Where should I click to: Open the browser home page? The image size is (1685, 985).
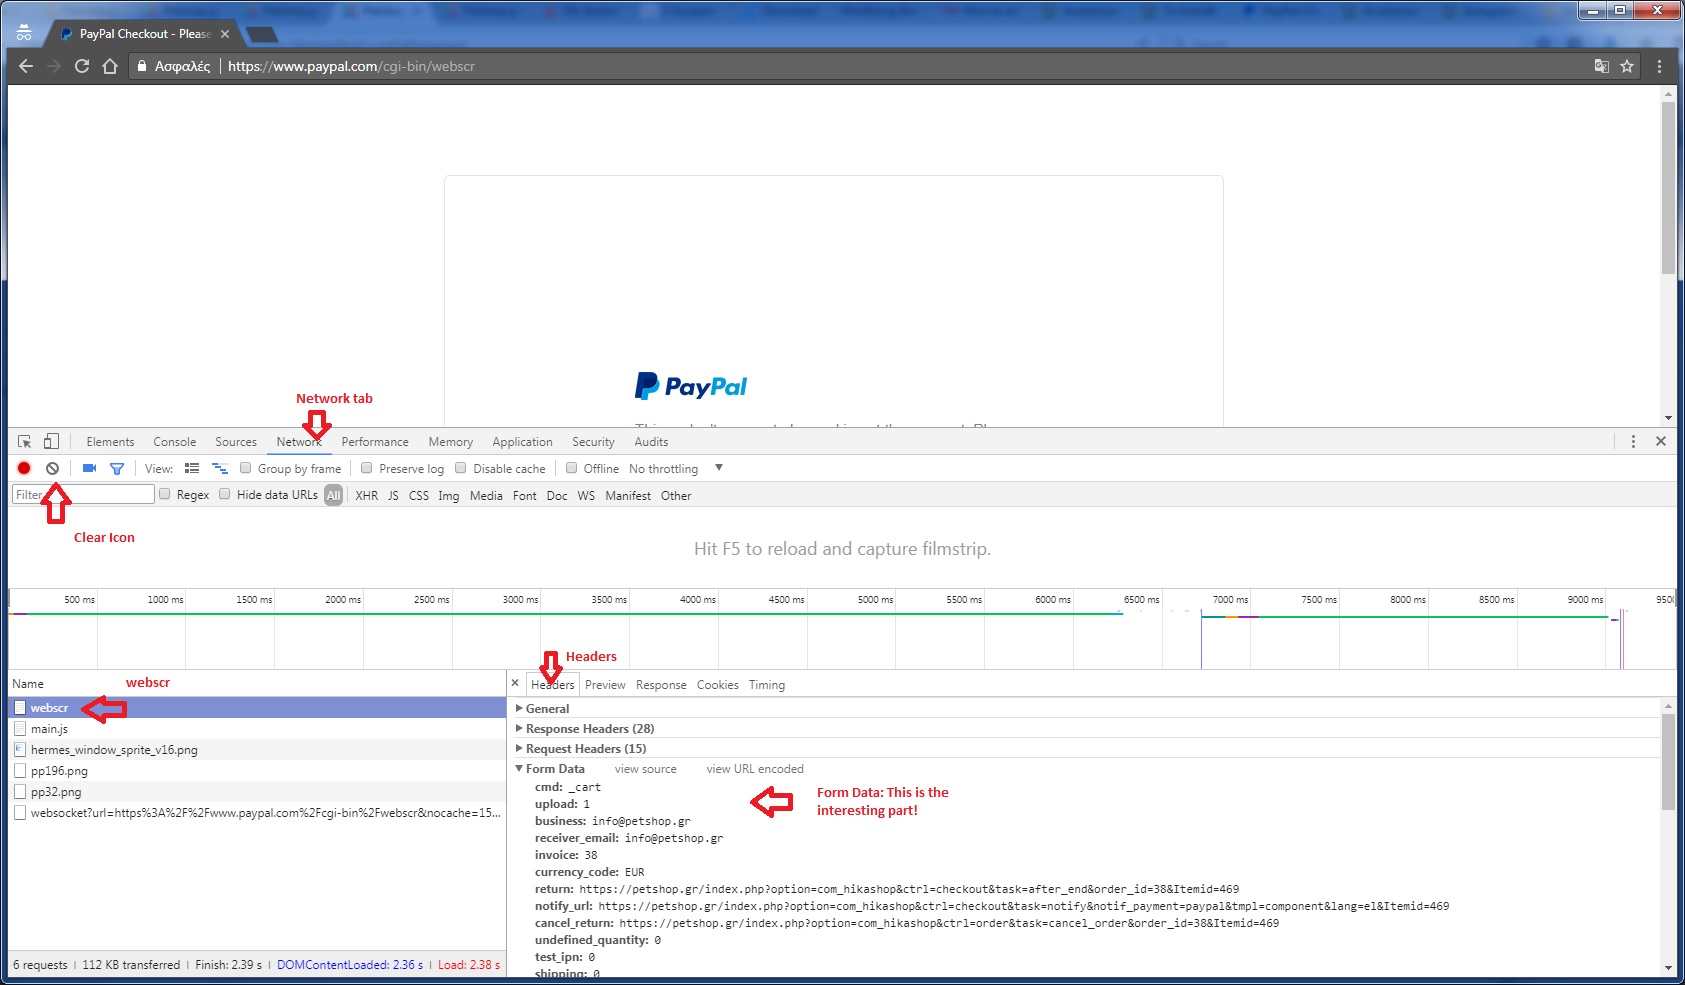(x=110, y=66)
